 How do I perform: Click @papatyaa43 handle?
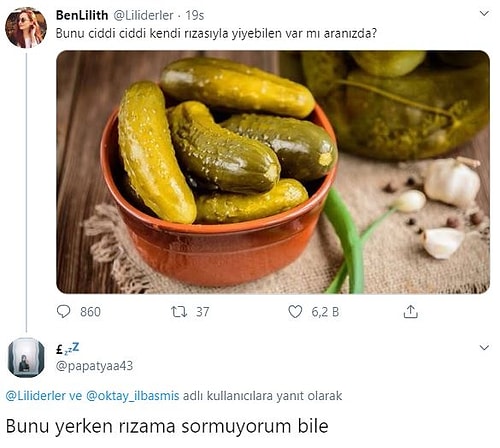coord(94,366)
